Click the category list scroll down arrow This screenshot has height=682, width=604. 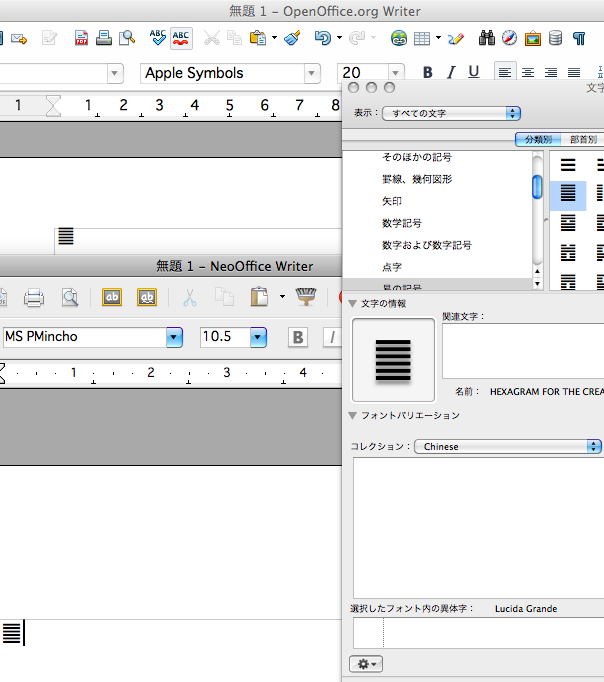[x=537, y=284]
